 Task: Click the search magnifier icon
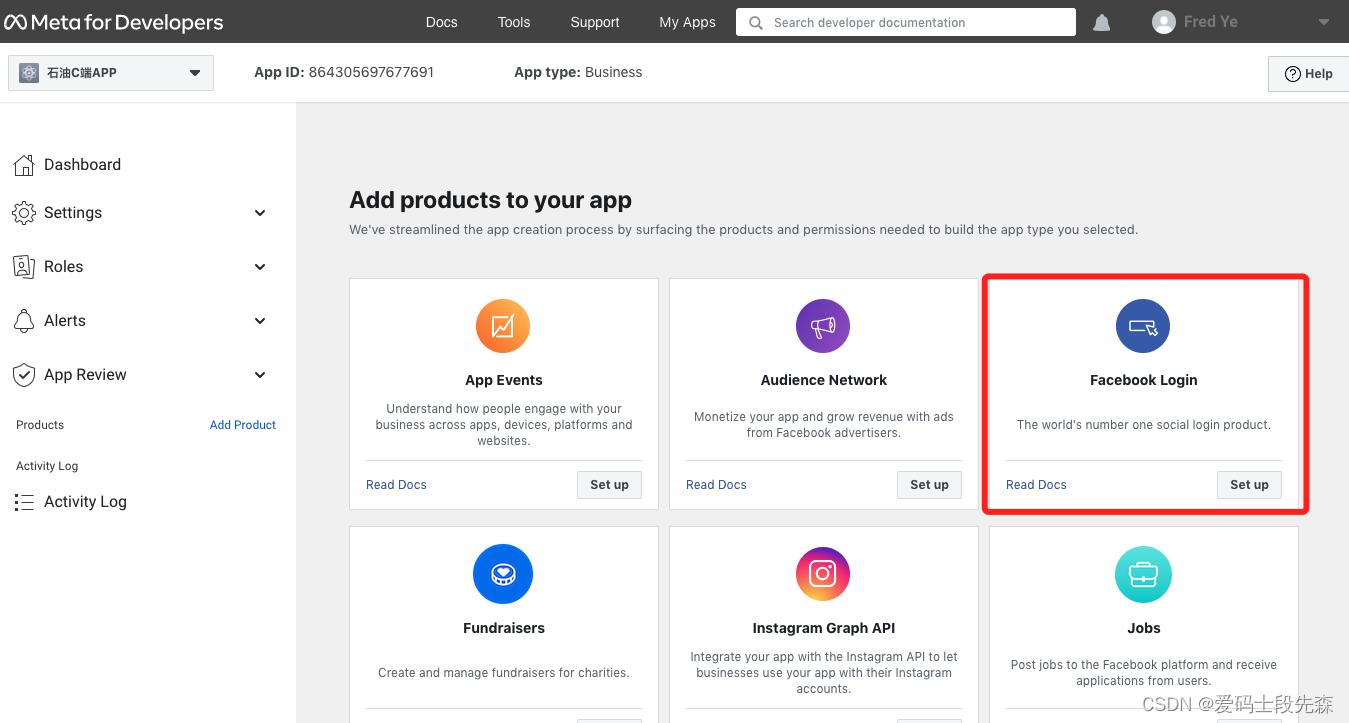(x=755, y=22)
